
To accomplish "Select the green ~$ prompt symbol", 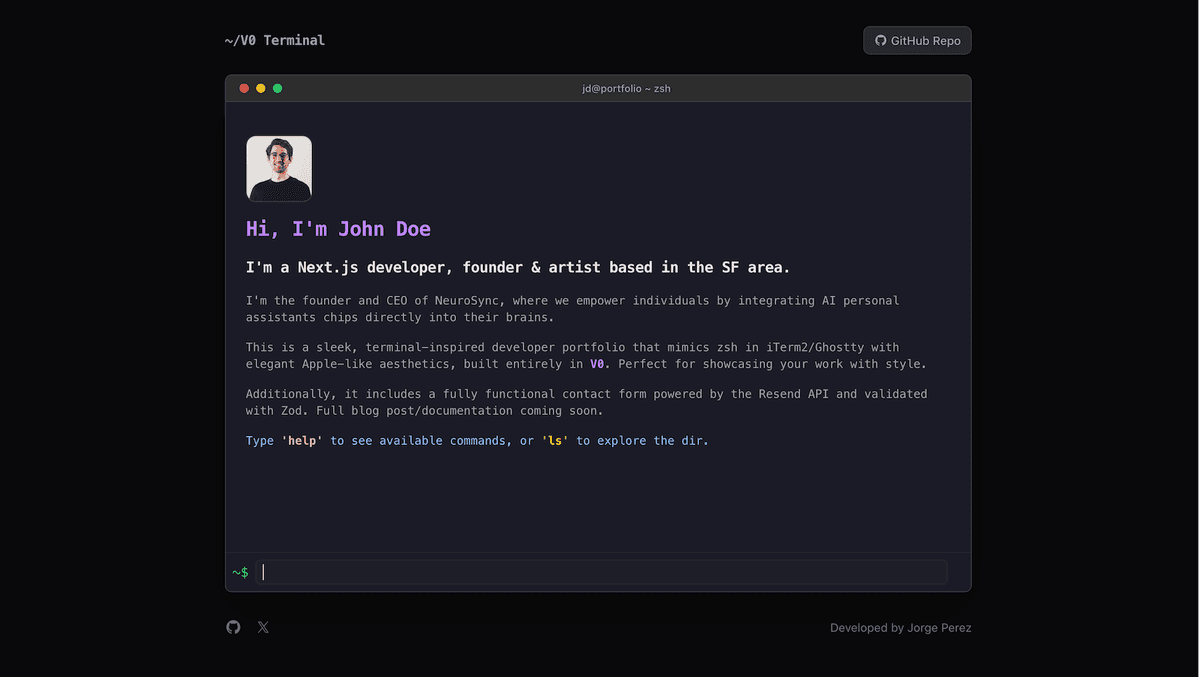I will tap(240, 572).
